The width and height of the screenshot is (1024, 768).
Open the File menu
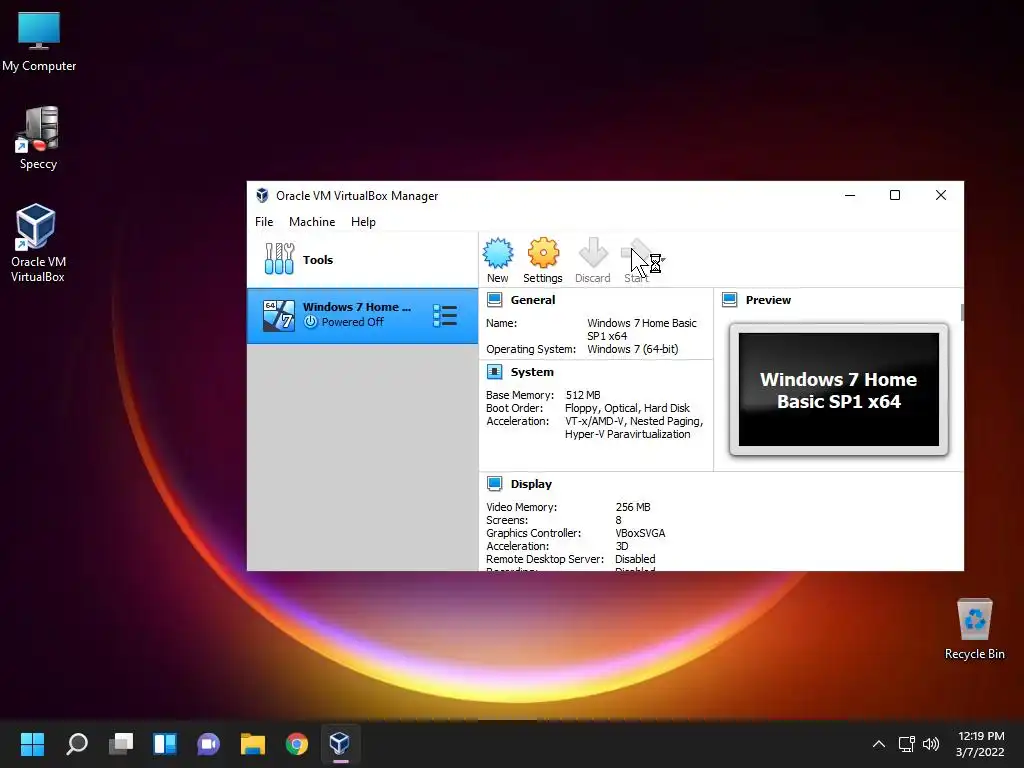264,222
